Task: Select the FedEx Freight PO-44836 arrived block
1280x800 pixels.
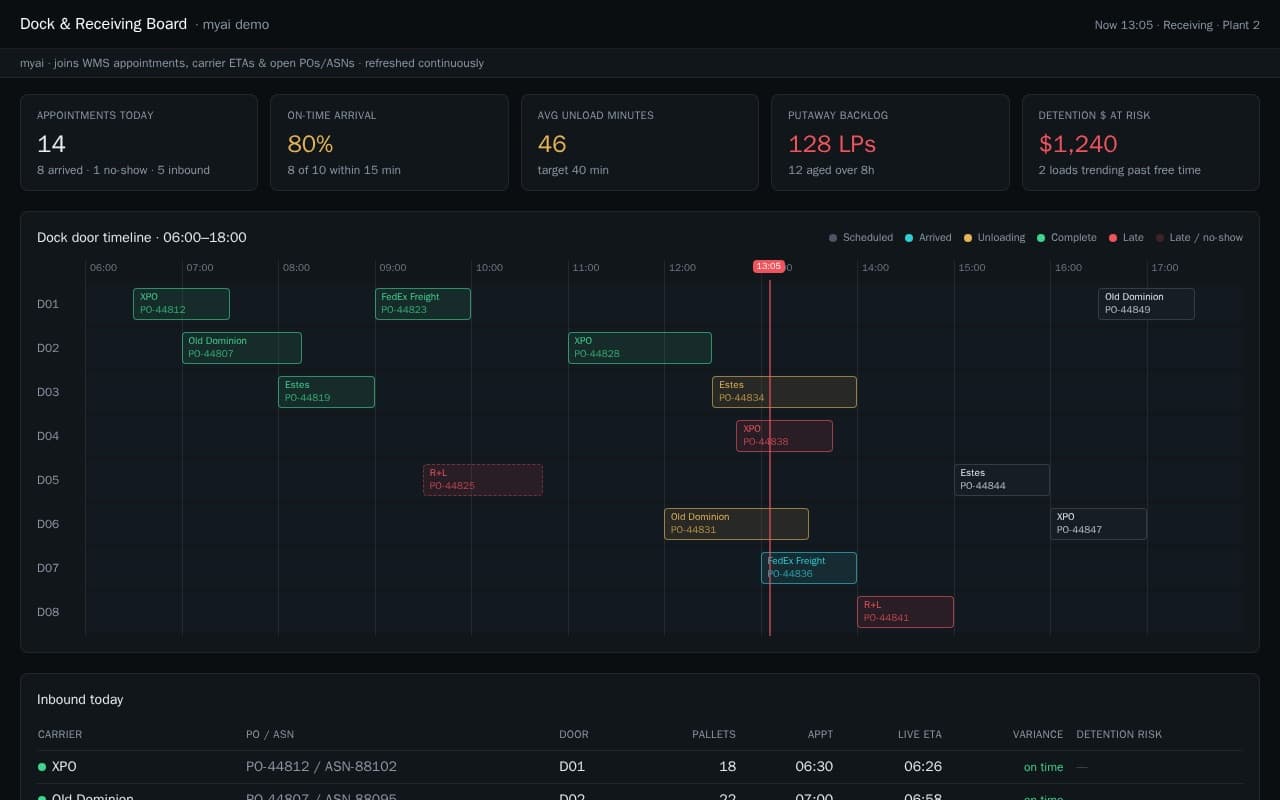Action: 809,568
